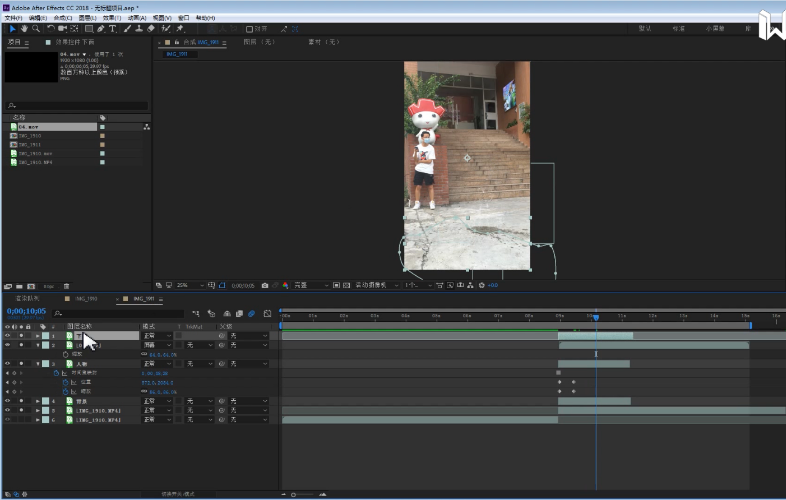
Task: Open layer 1 blend mode dropdown
Action: (x=157, y=336)
